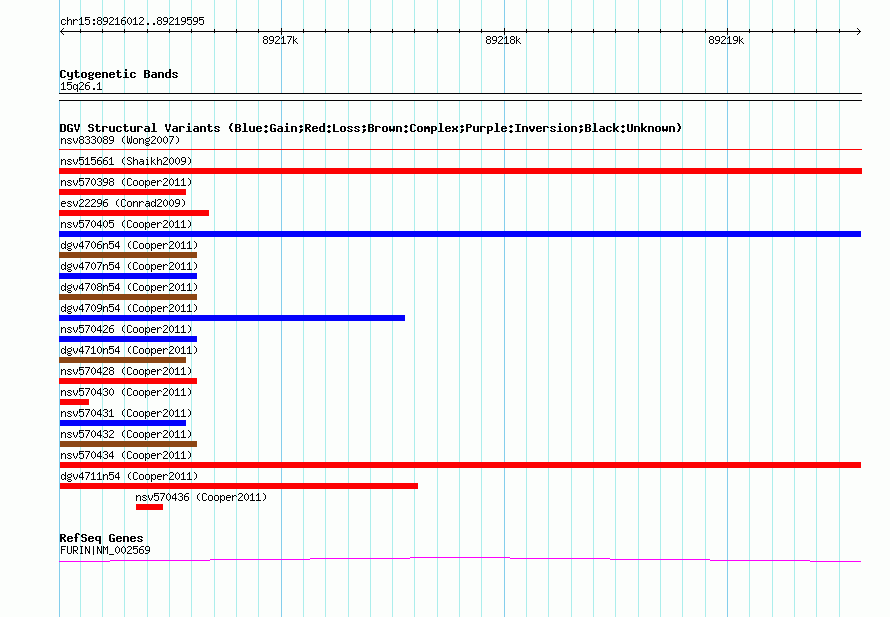
Task: Click the dgv4708n54 brown complex bar
Action: coord(128,297)
